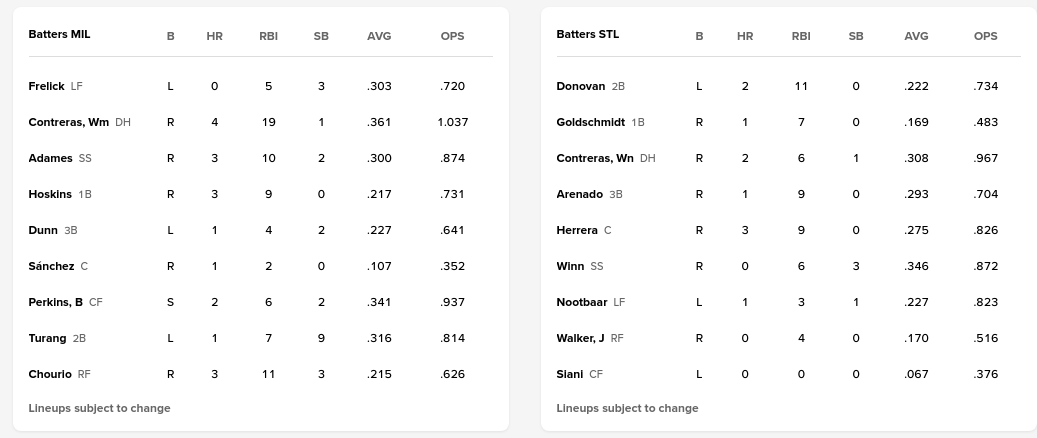Open Frelick's player page
Image resolution: width=1037 pixels, height=438 pixels.
(46, 86)
